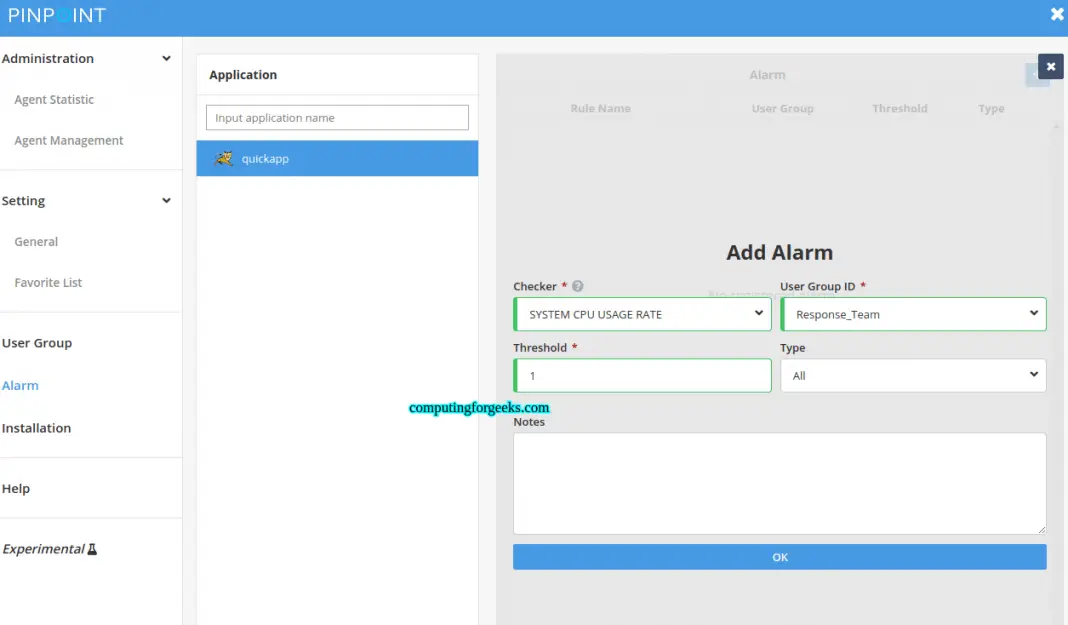The height and width of the screenshot is (625, 1068).
Task: Click the application name search field
Action: [336, 117]
